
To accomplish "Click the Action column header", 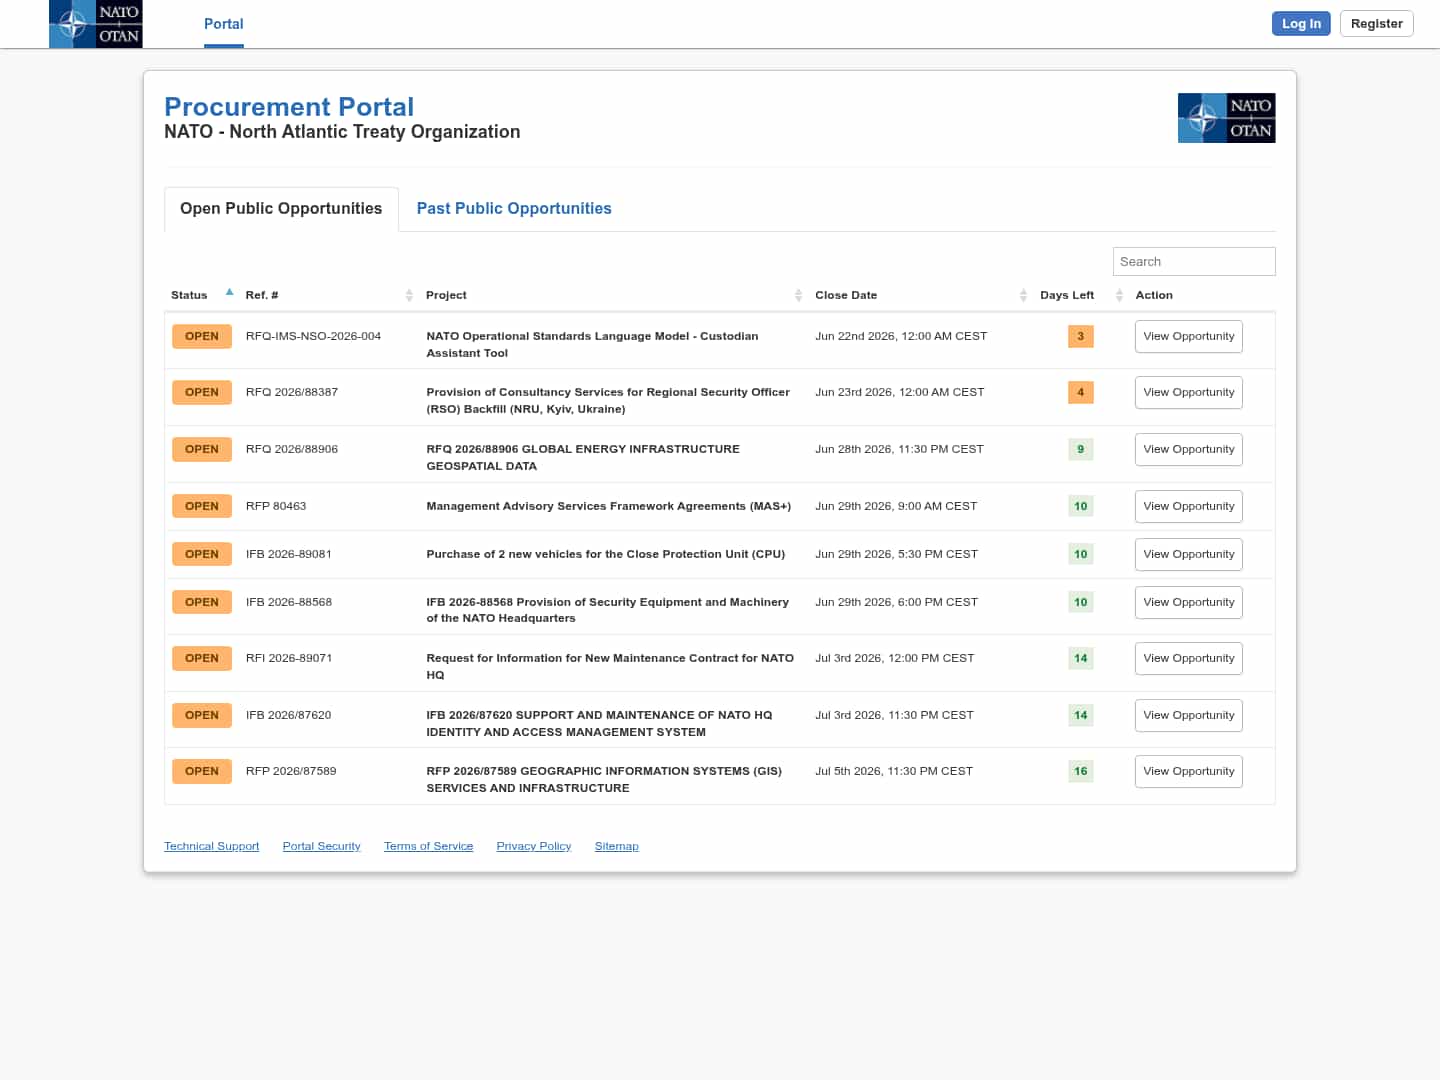I will coord(1154,295).
